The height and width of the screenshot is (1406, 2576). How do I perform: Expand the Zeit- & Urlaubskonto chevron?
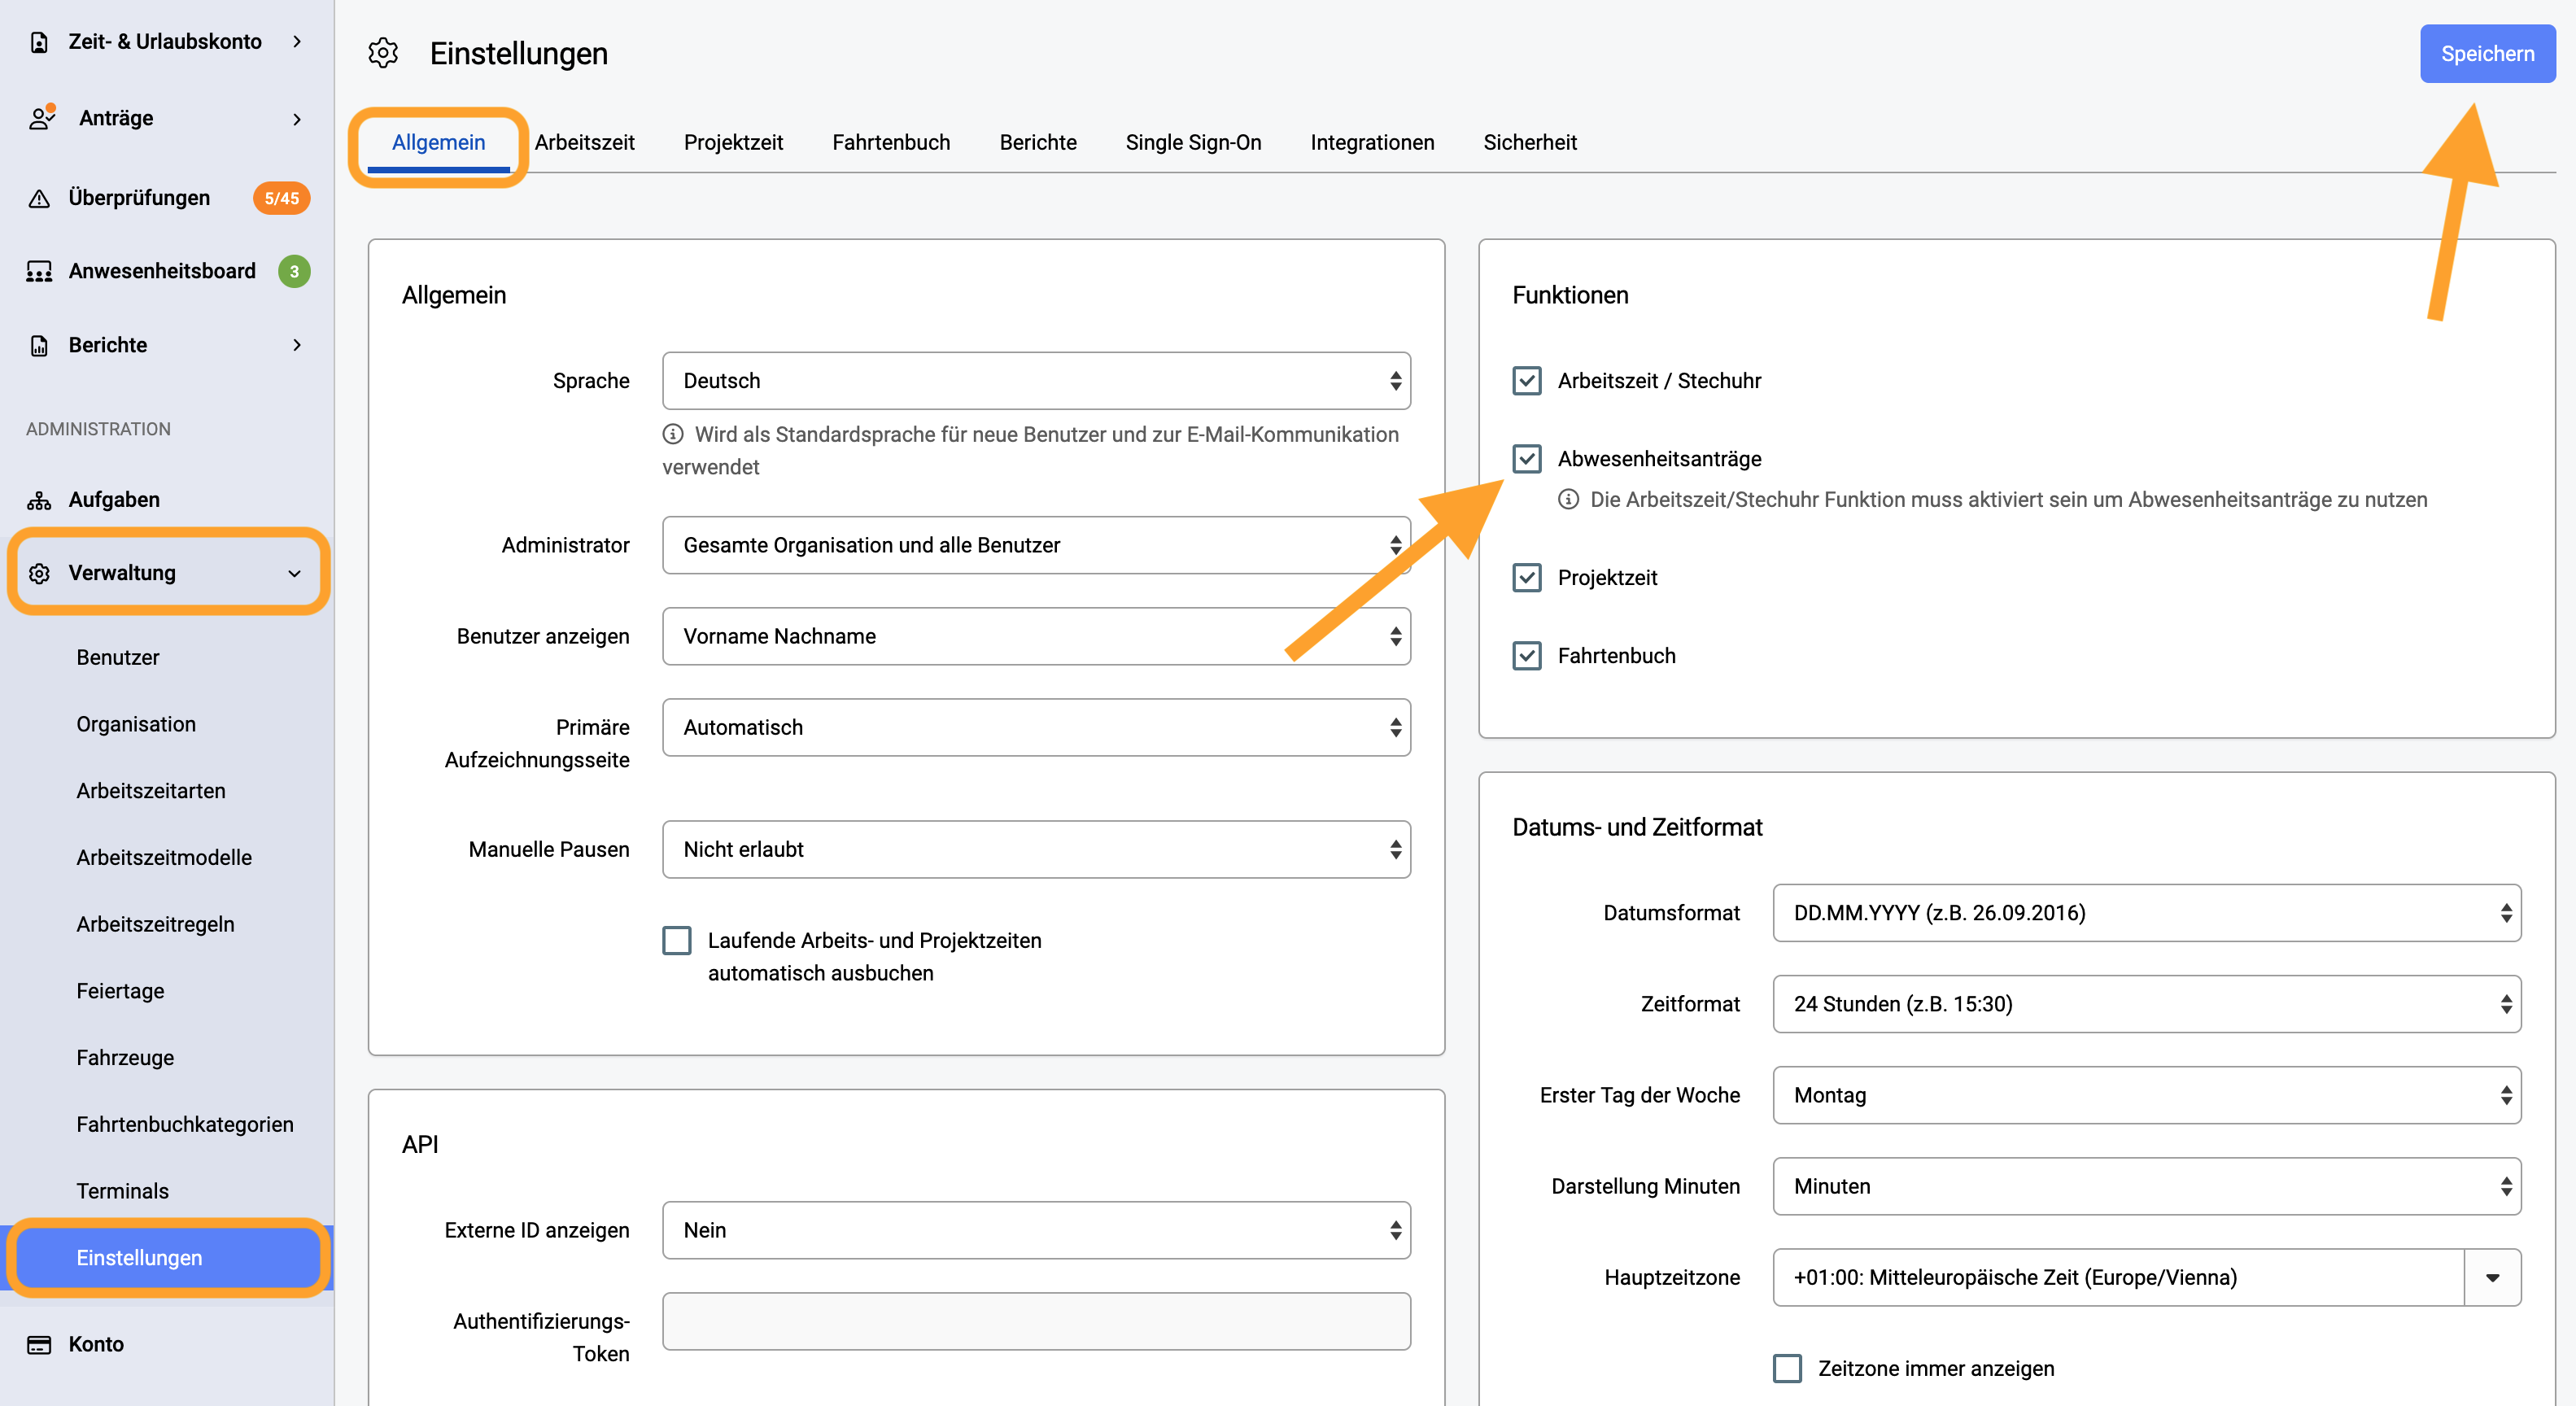pos(297,42)
